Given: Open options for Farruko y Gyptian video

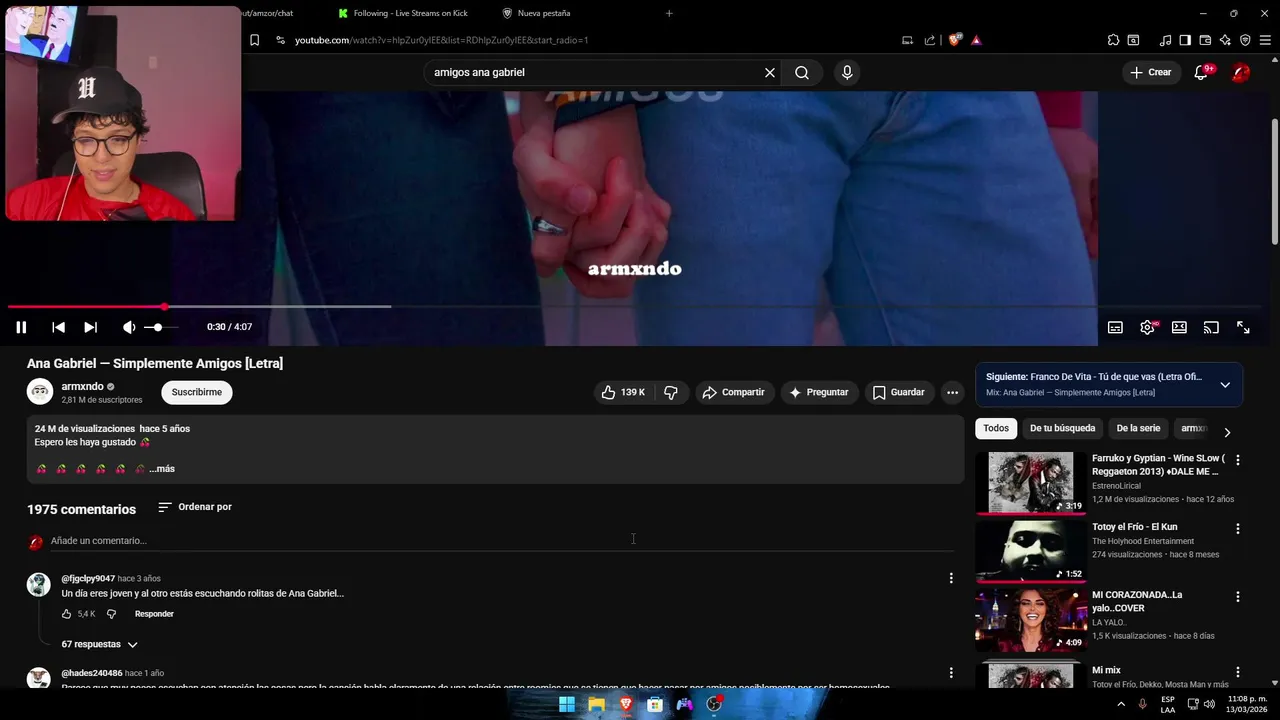Looking at the screenshot, I should 1238,460.
